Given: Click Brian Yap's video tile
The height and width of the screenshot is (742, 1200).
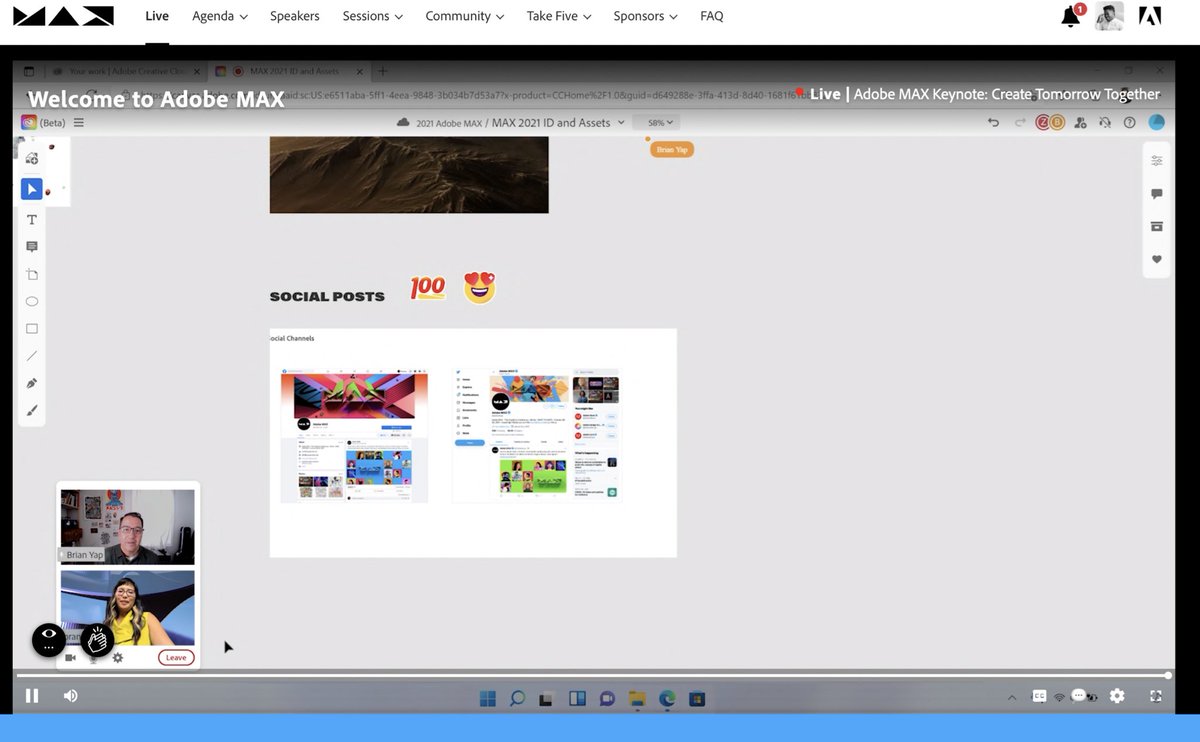Looking at the screenshot, I should (127, 527).
